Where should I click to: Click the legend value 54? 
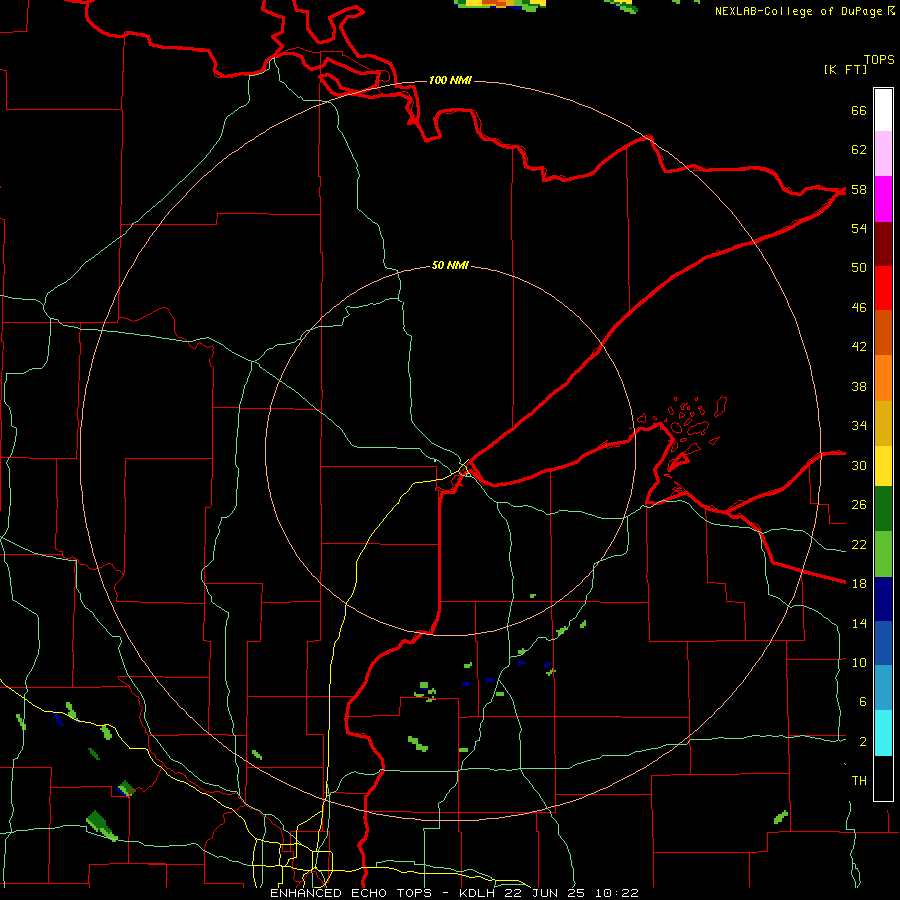click(859, 228)
